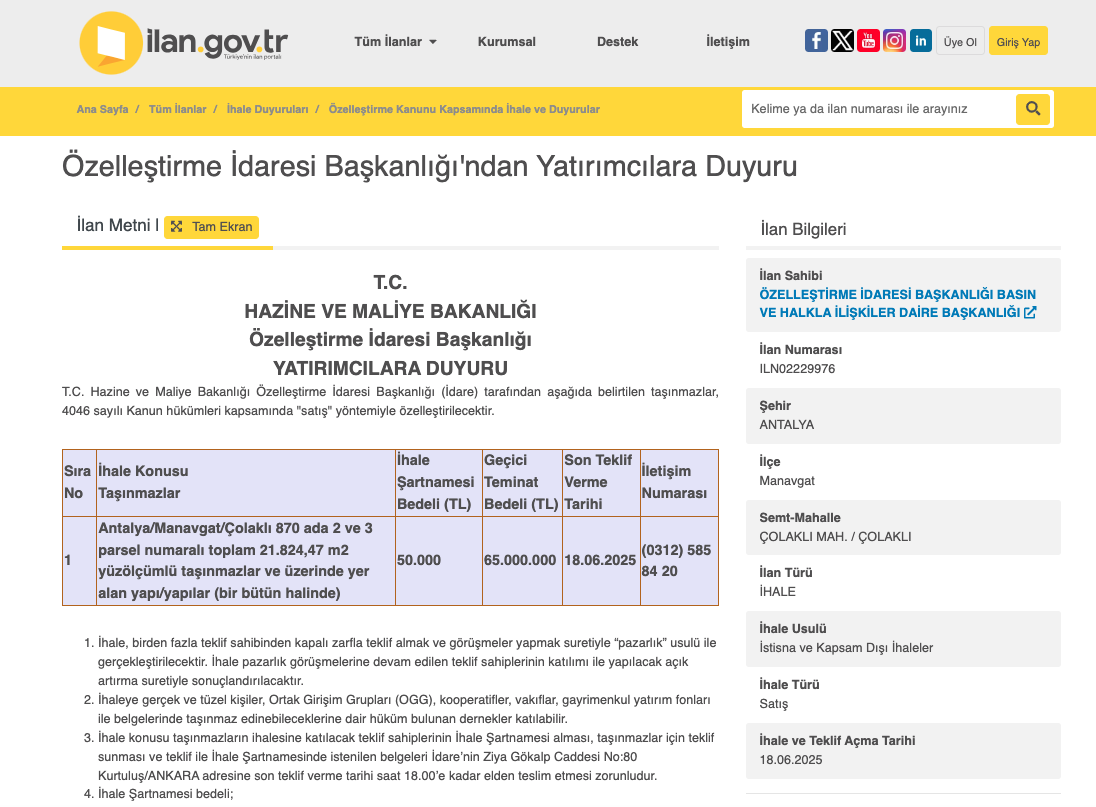Click list item 2 about Ortak Girişim Grupları
Screen dimensions: 1096x807
coord(404,709)
